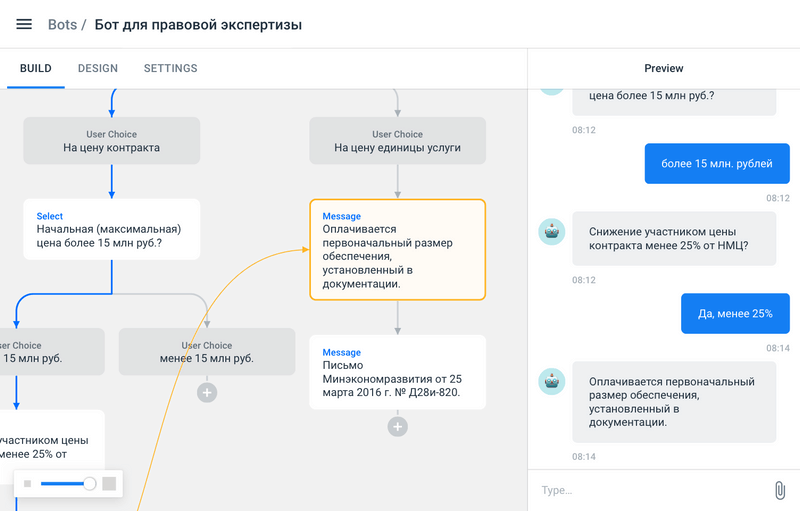Navigate to Bots breadcrumb link
The width and height of the screenshot is (800, 511).
click(x=62, y=24)
